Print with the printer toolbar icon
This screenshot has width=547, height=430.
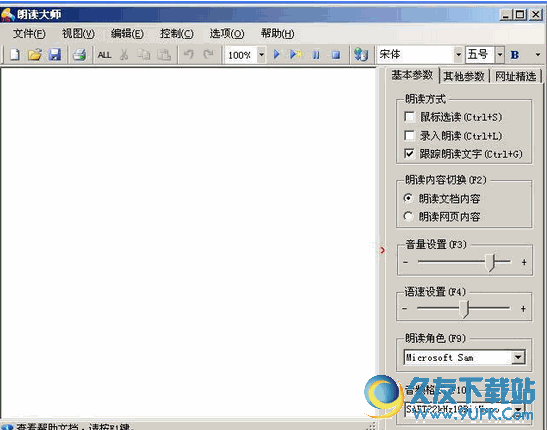[80, 55]
